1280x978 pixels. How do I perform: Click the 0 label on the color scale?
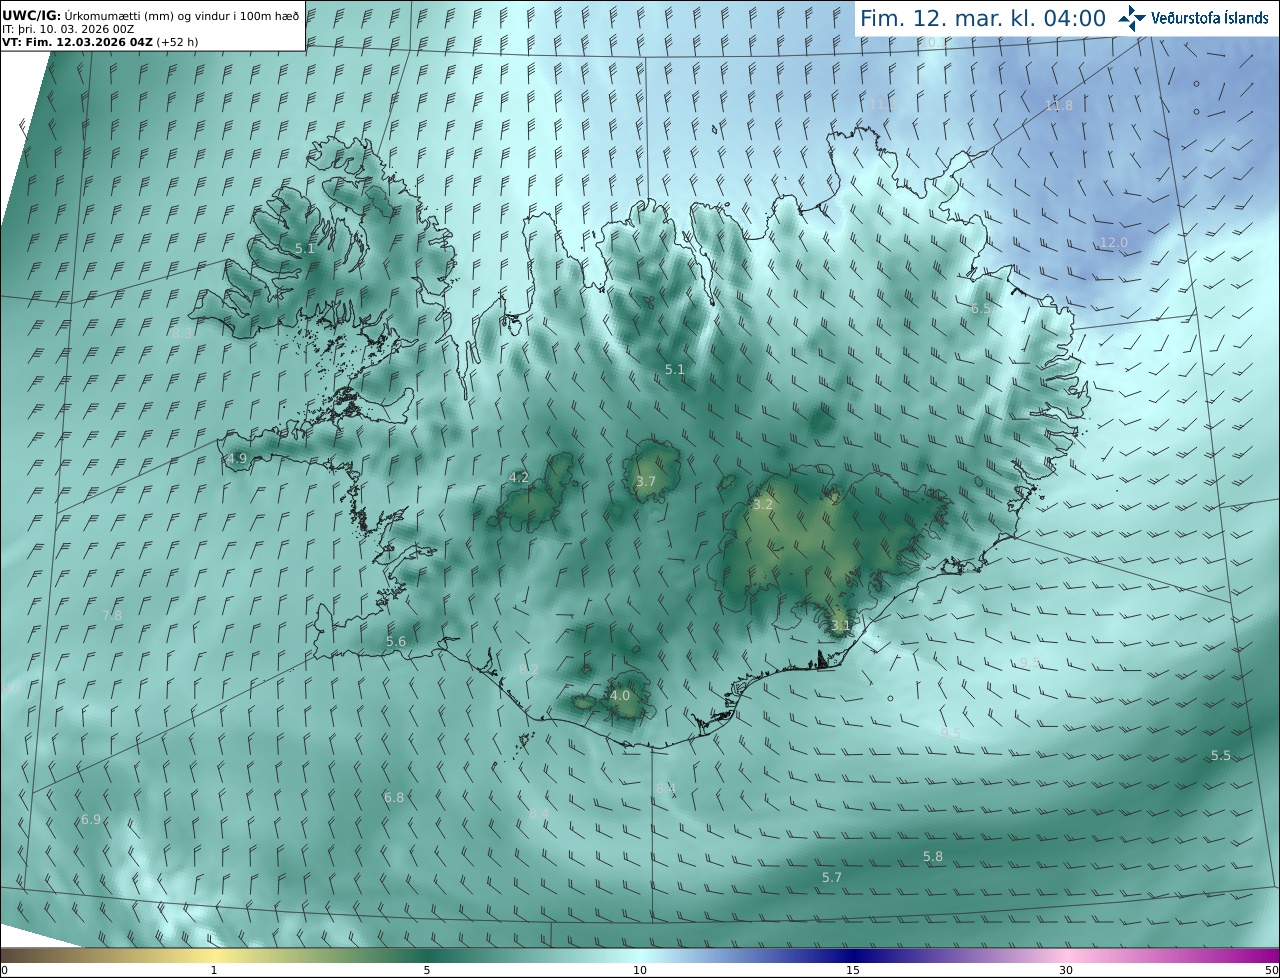pos(4,970)
